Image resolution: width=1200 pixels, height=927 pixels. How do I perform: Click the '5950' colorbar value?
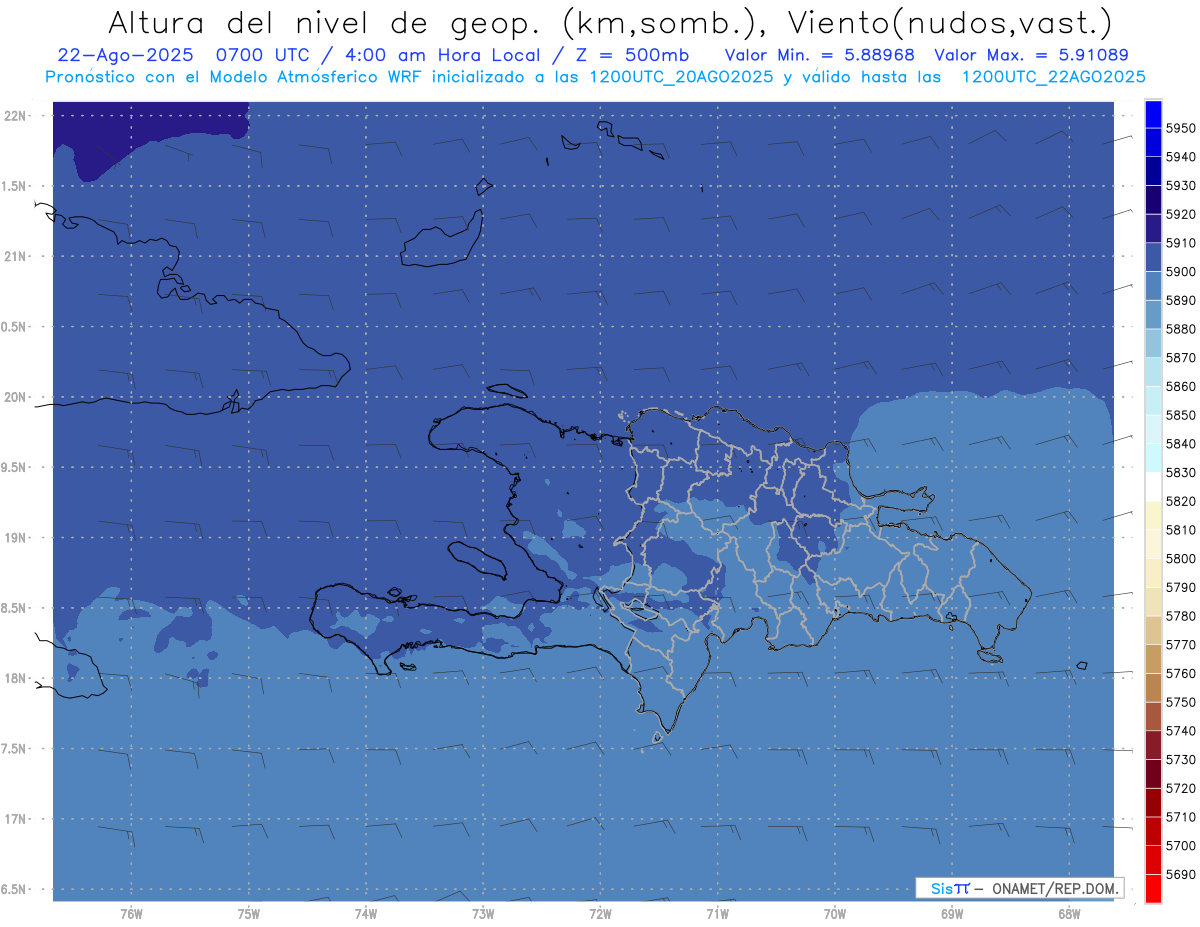click(1180, 128)
